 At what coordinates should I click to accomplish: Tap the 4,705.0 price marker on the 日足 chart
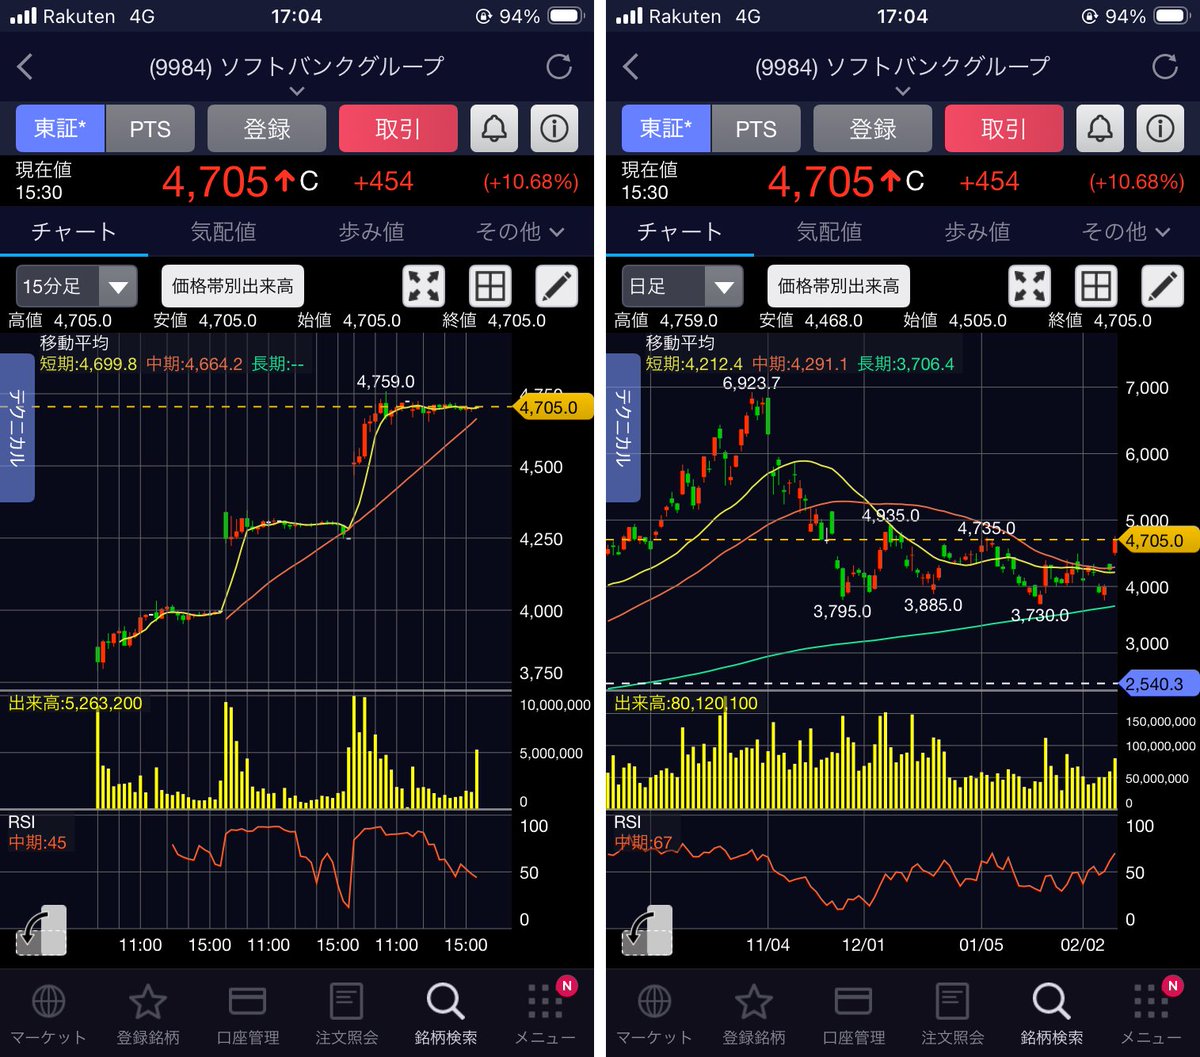(x=1159, y=540)
